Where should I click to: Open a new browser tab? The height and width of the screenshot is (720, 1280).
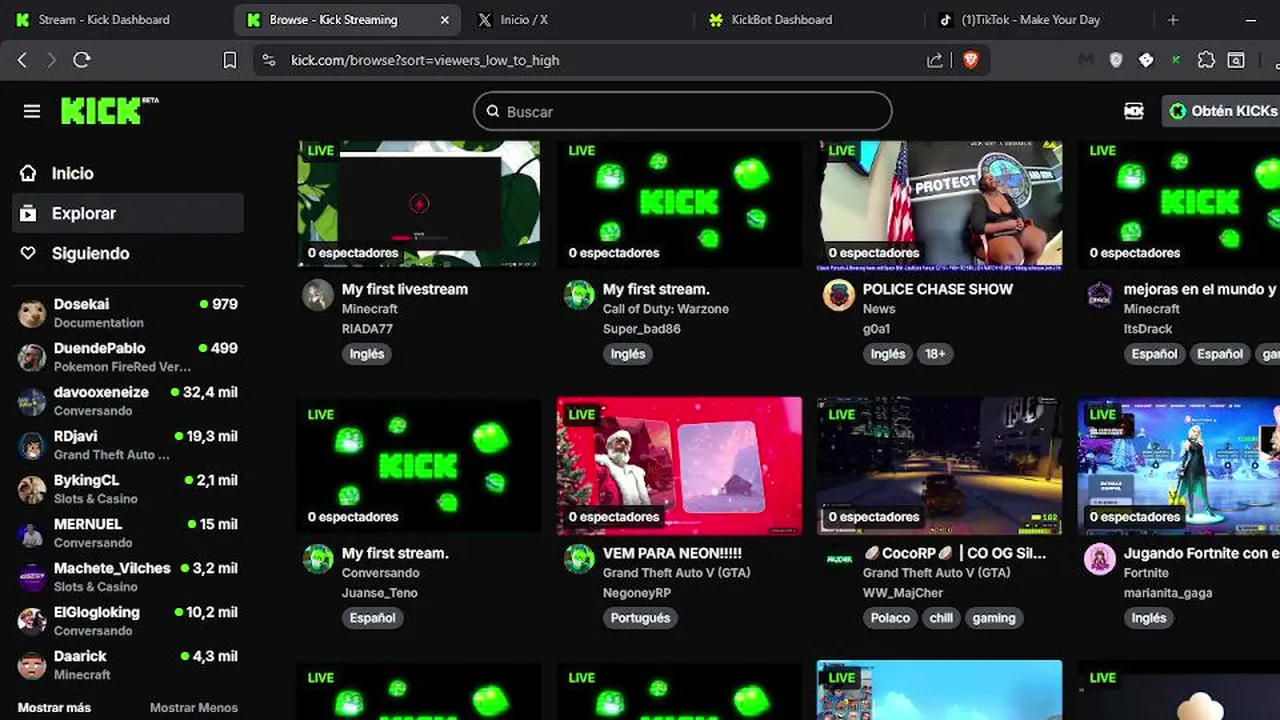1173,19
